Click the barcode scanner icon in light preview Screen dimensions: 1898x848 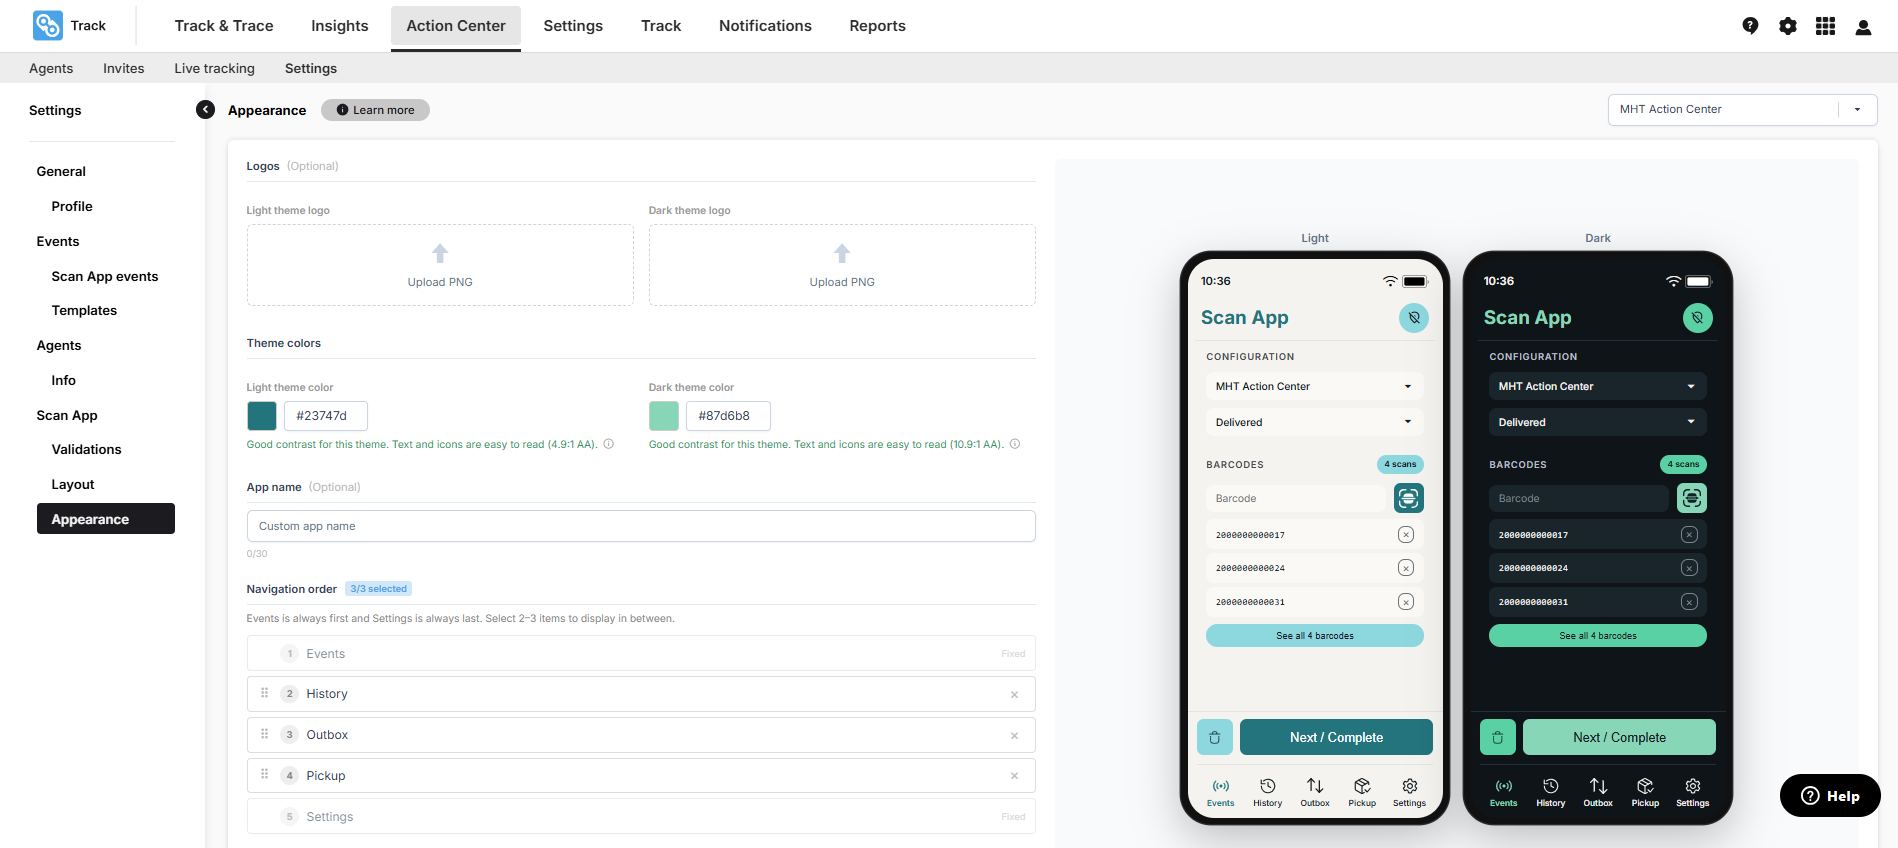[x=1409, y=498]
